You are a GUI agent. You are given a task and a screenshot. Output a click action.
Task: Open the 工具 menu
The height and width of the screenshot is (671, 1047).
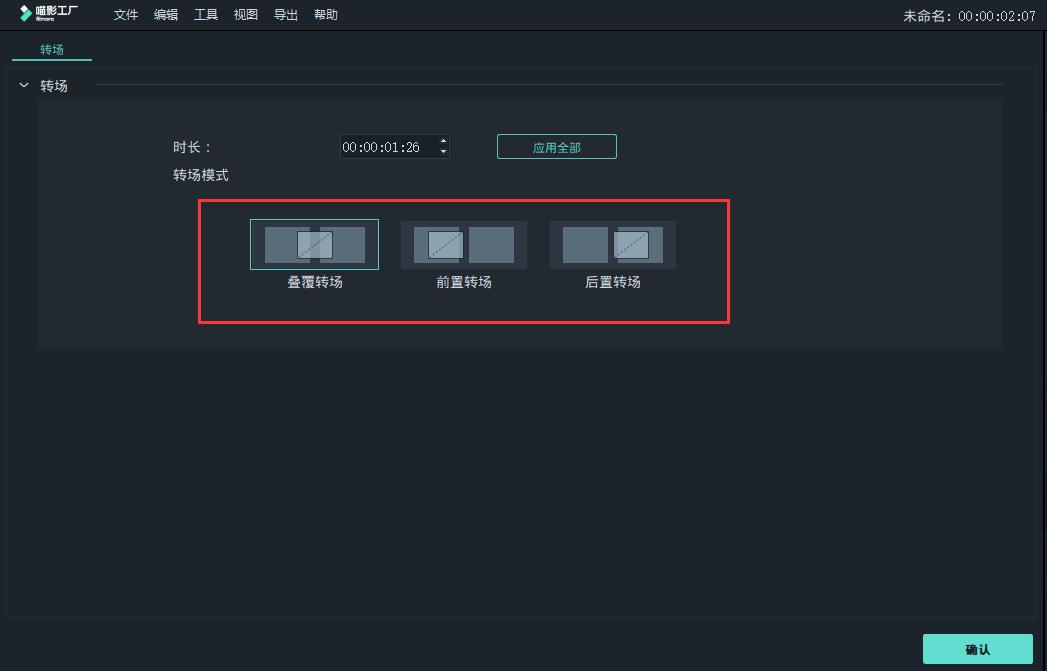tap(205, 14)
